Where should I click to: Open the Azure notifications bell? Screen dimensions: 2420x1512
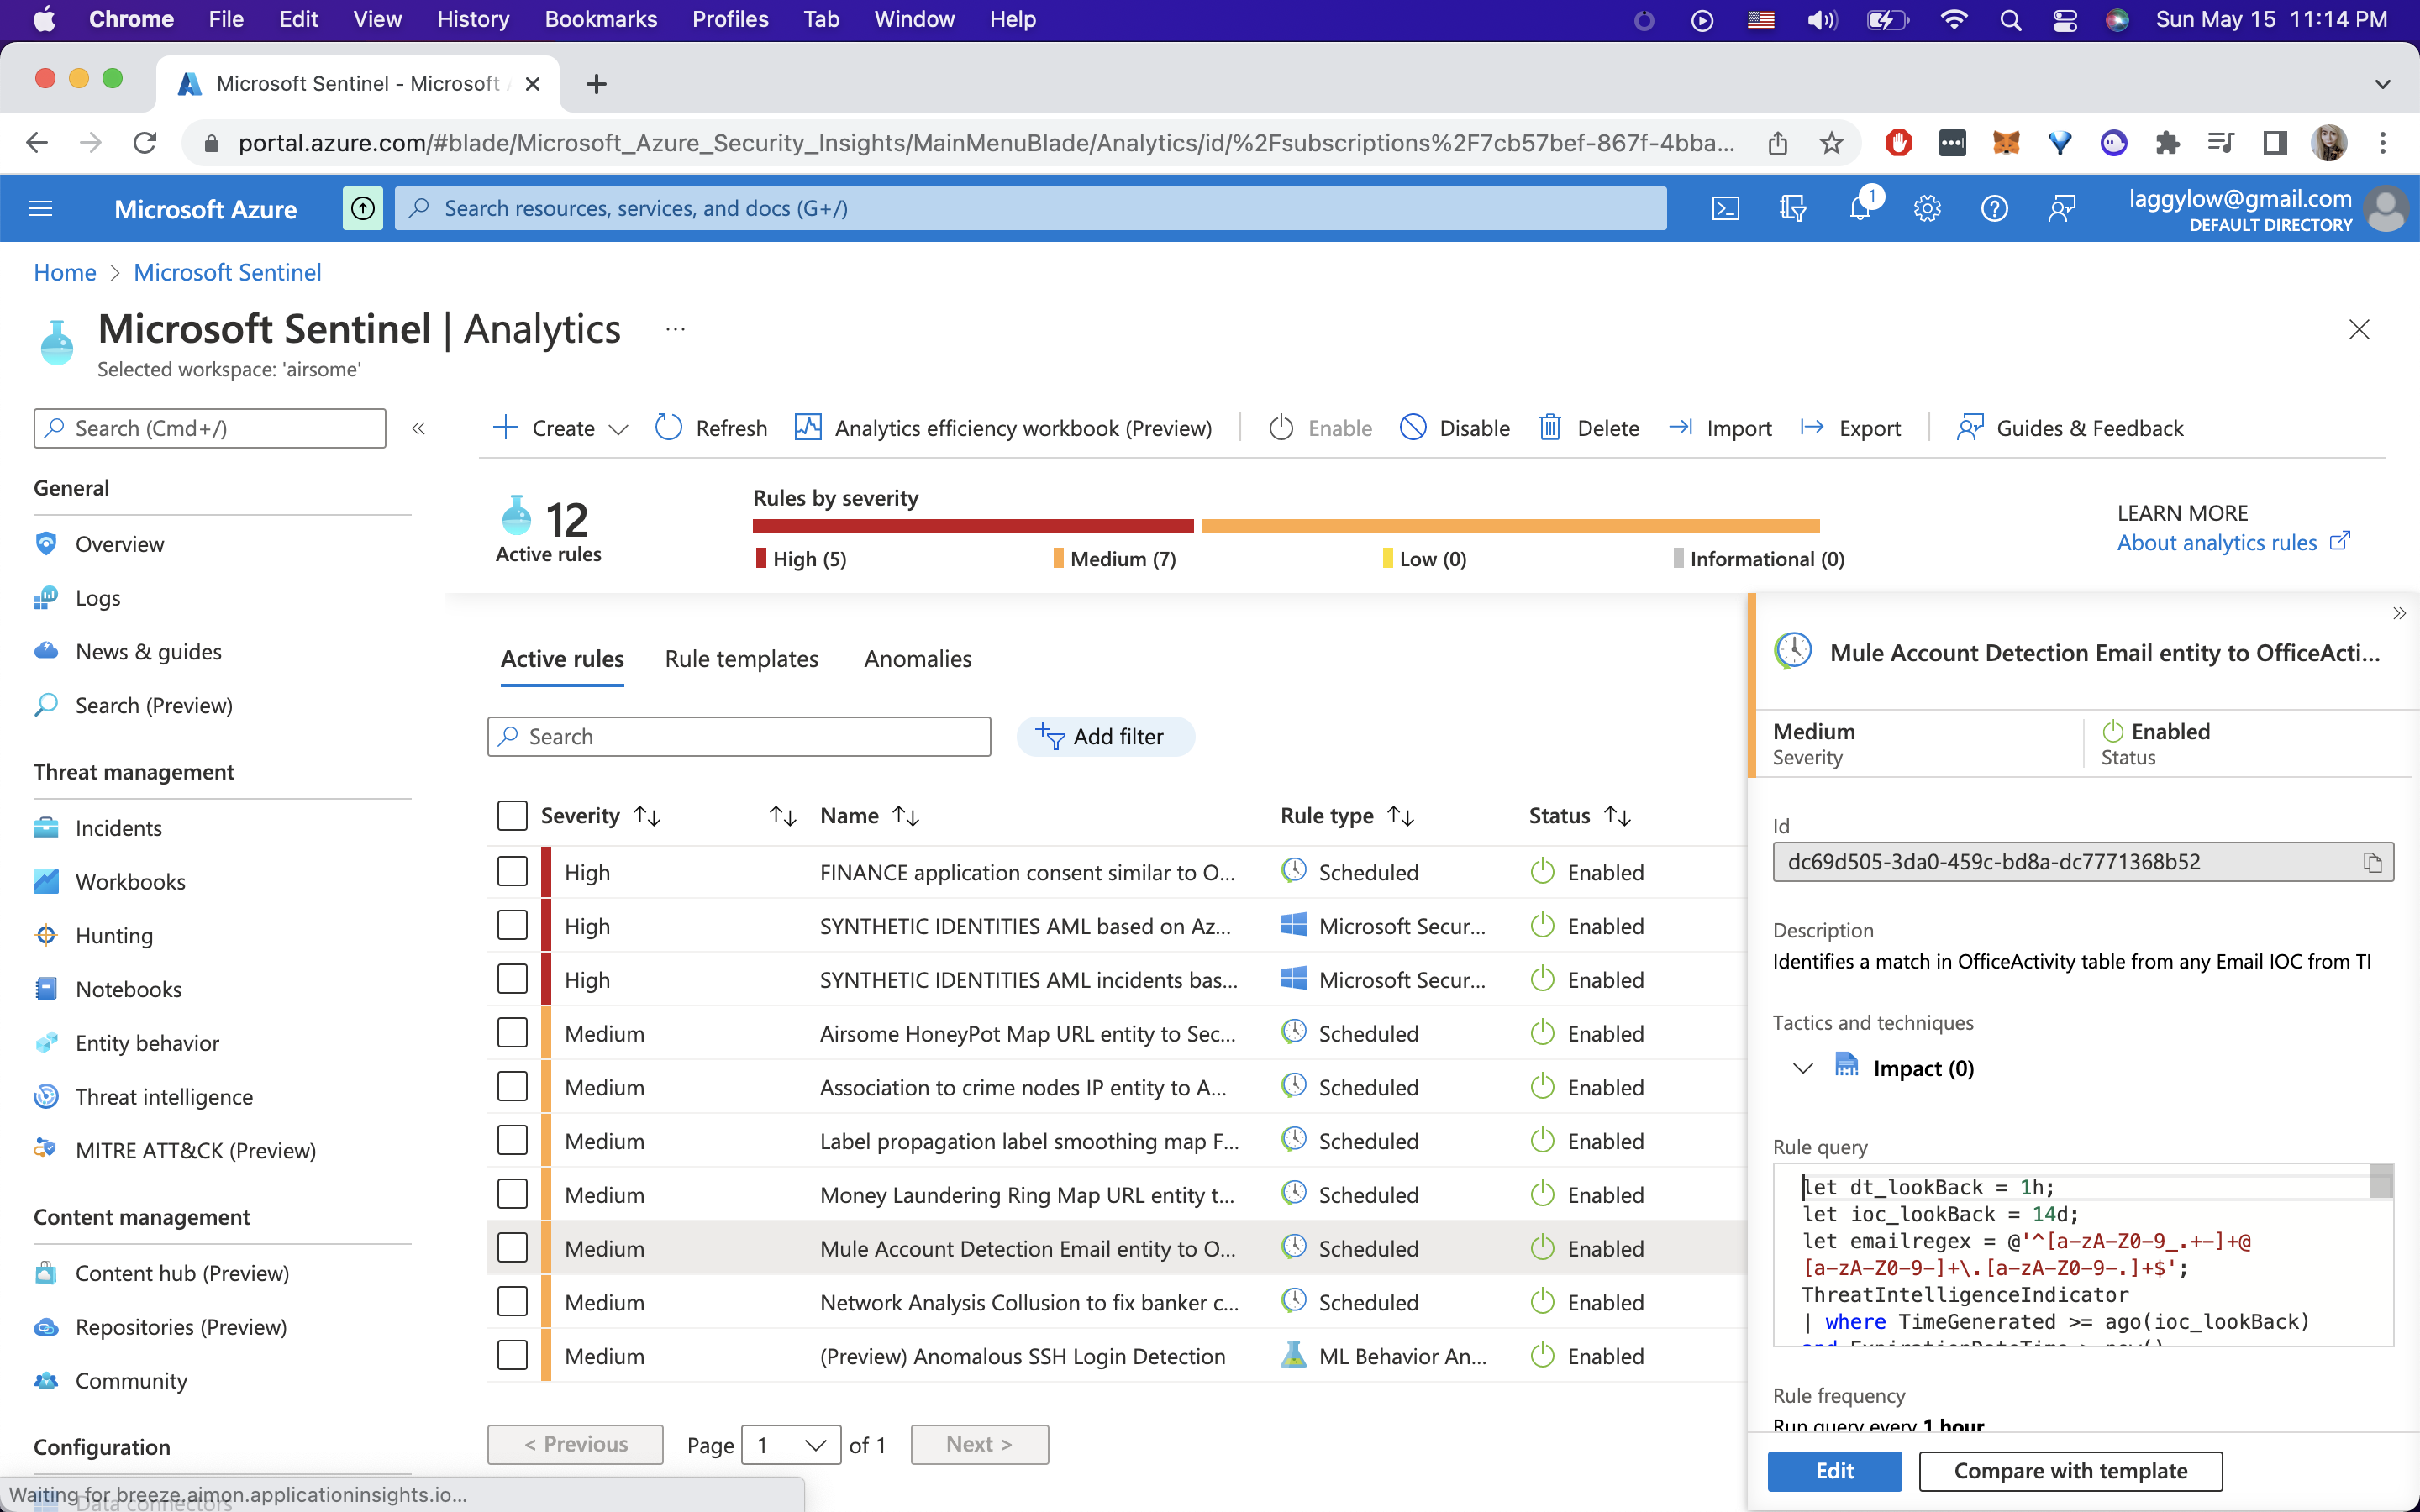pos(1860,208)
